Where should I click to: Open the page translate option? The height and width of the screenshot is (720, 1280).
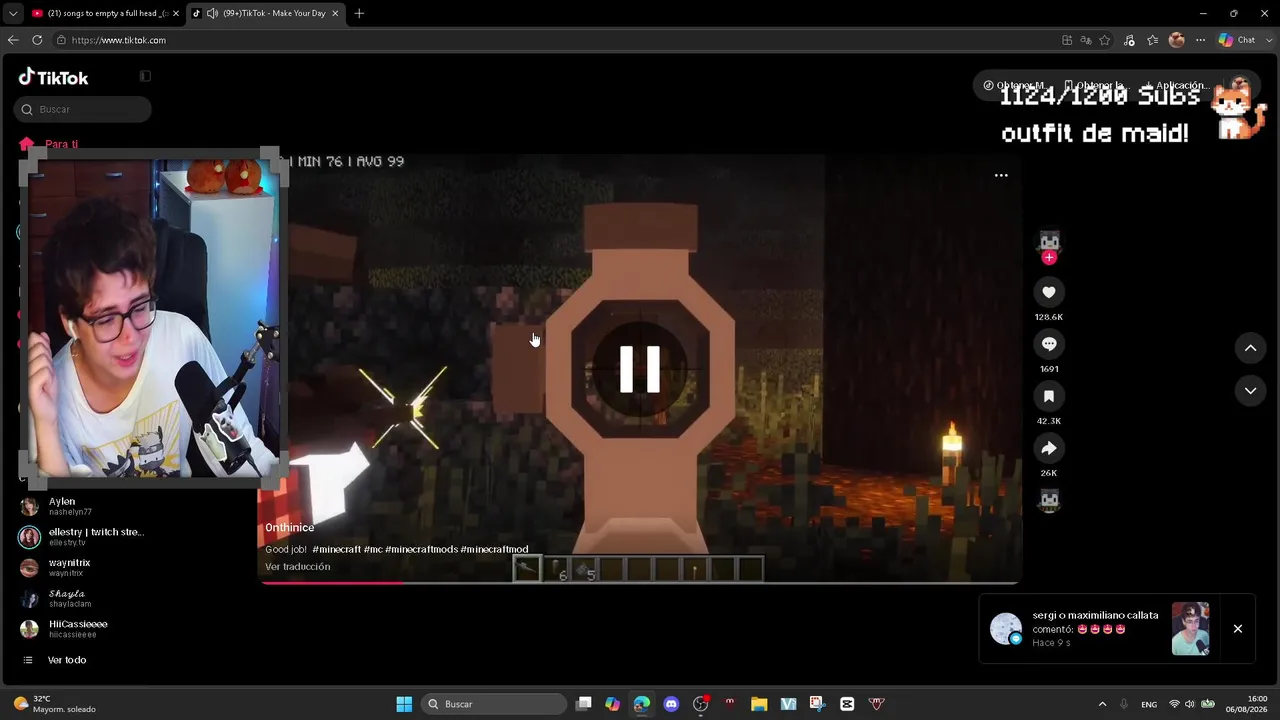(x=1086, y=40)
